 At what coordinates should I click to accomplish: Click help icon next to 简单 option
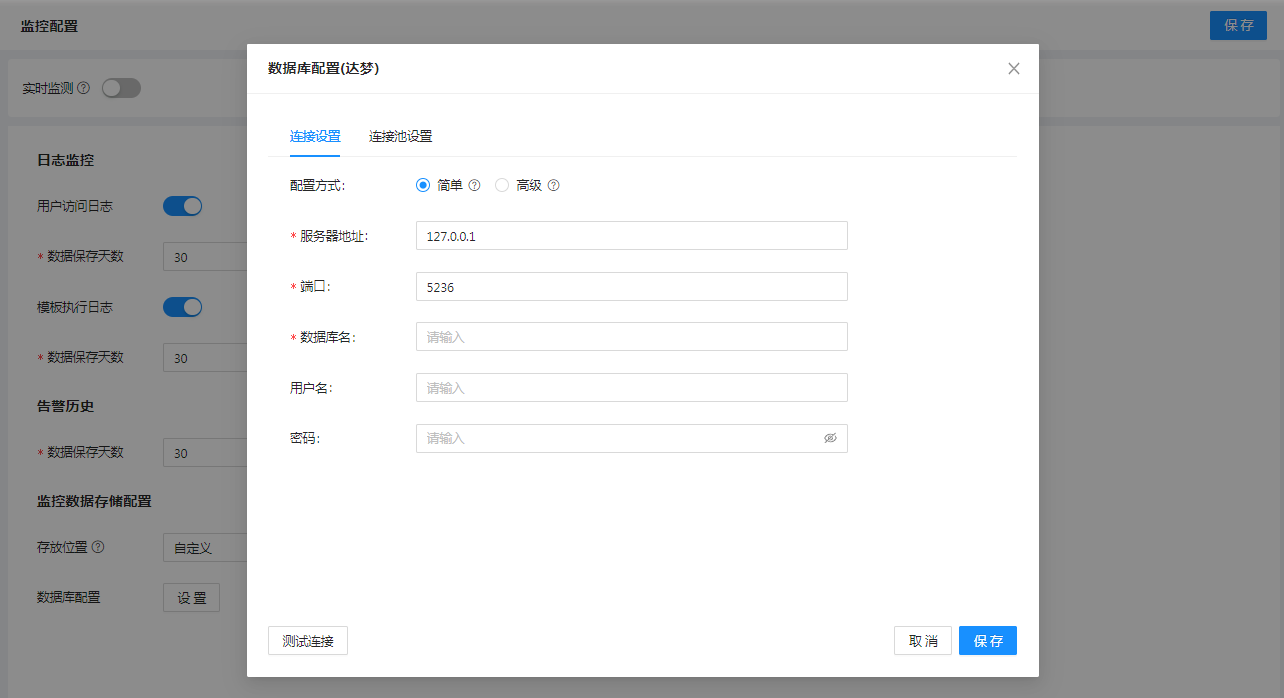[x=474, y=185]
